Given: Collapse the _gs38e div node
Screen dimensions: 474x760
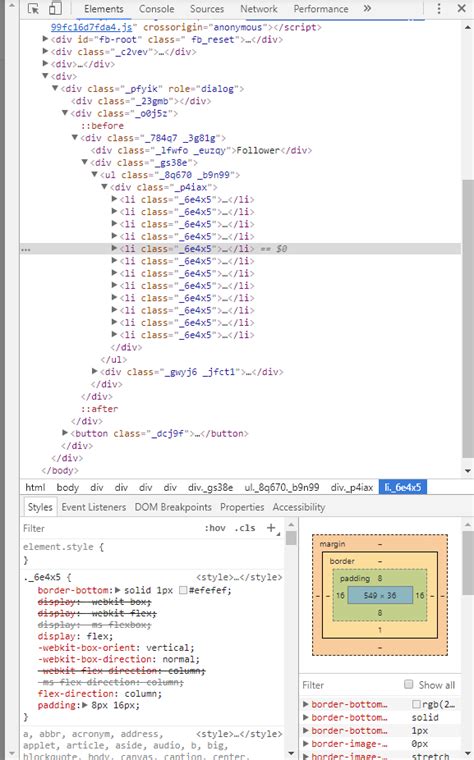Looking at the screenshot, I should [85, 162].
